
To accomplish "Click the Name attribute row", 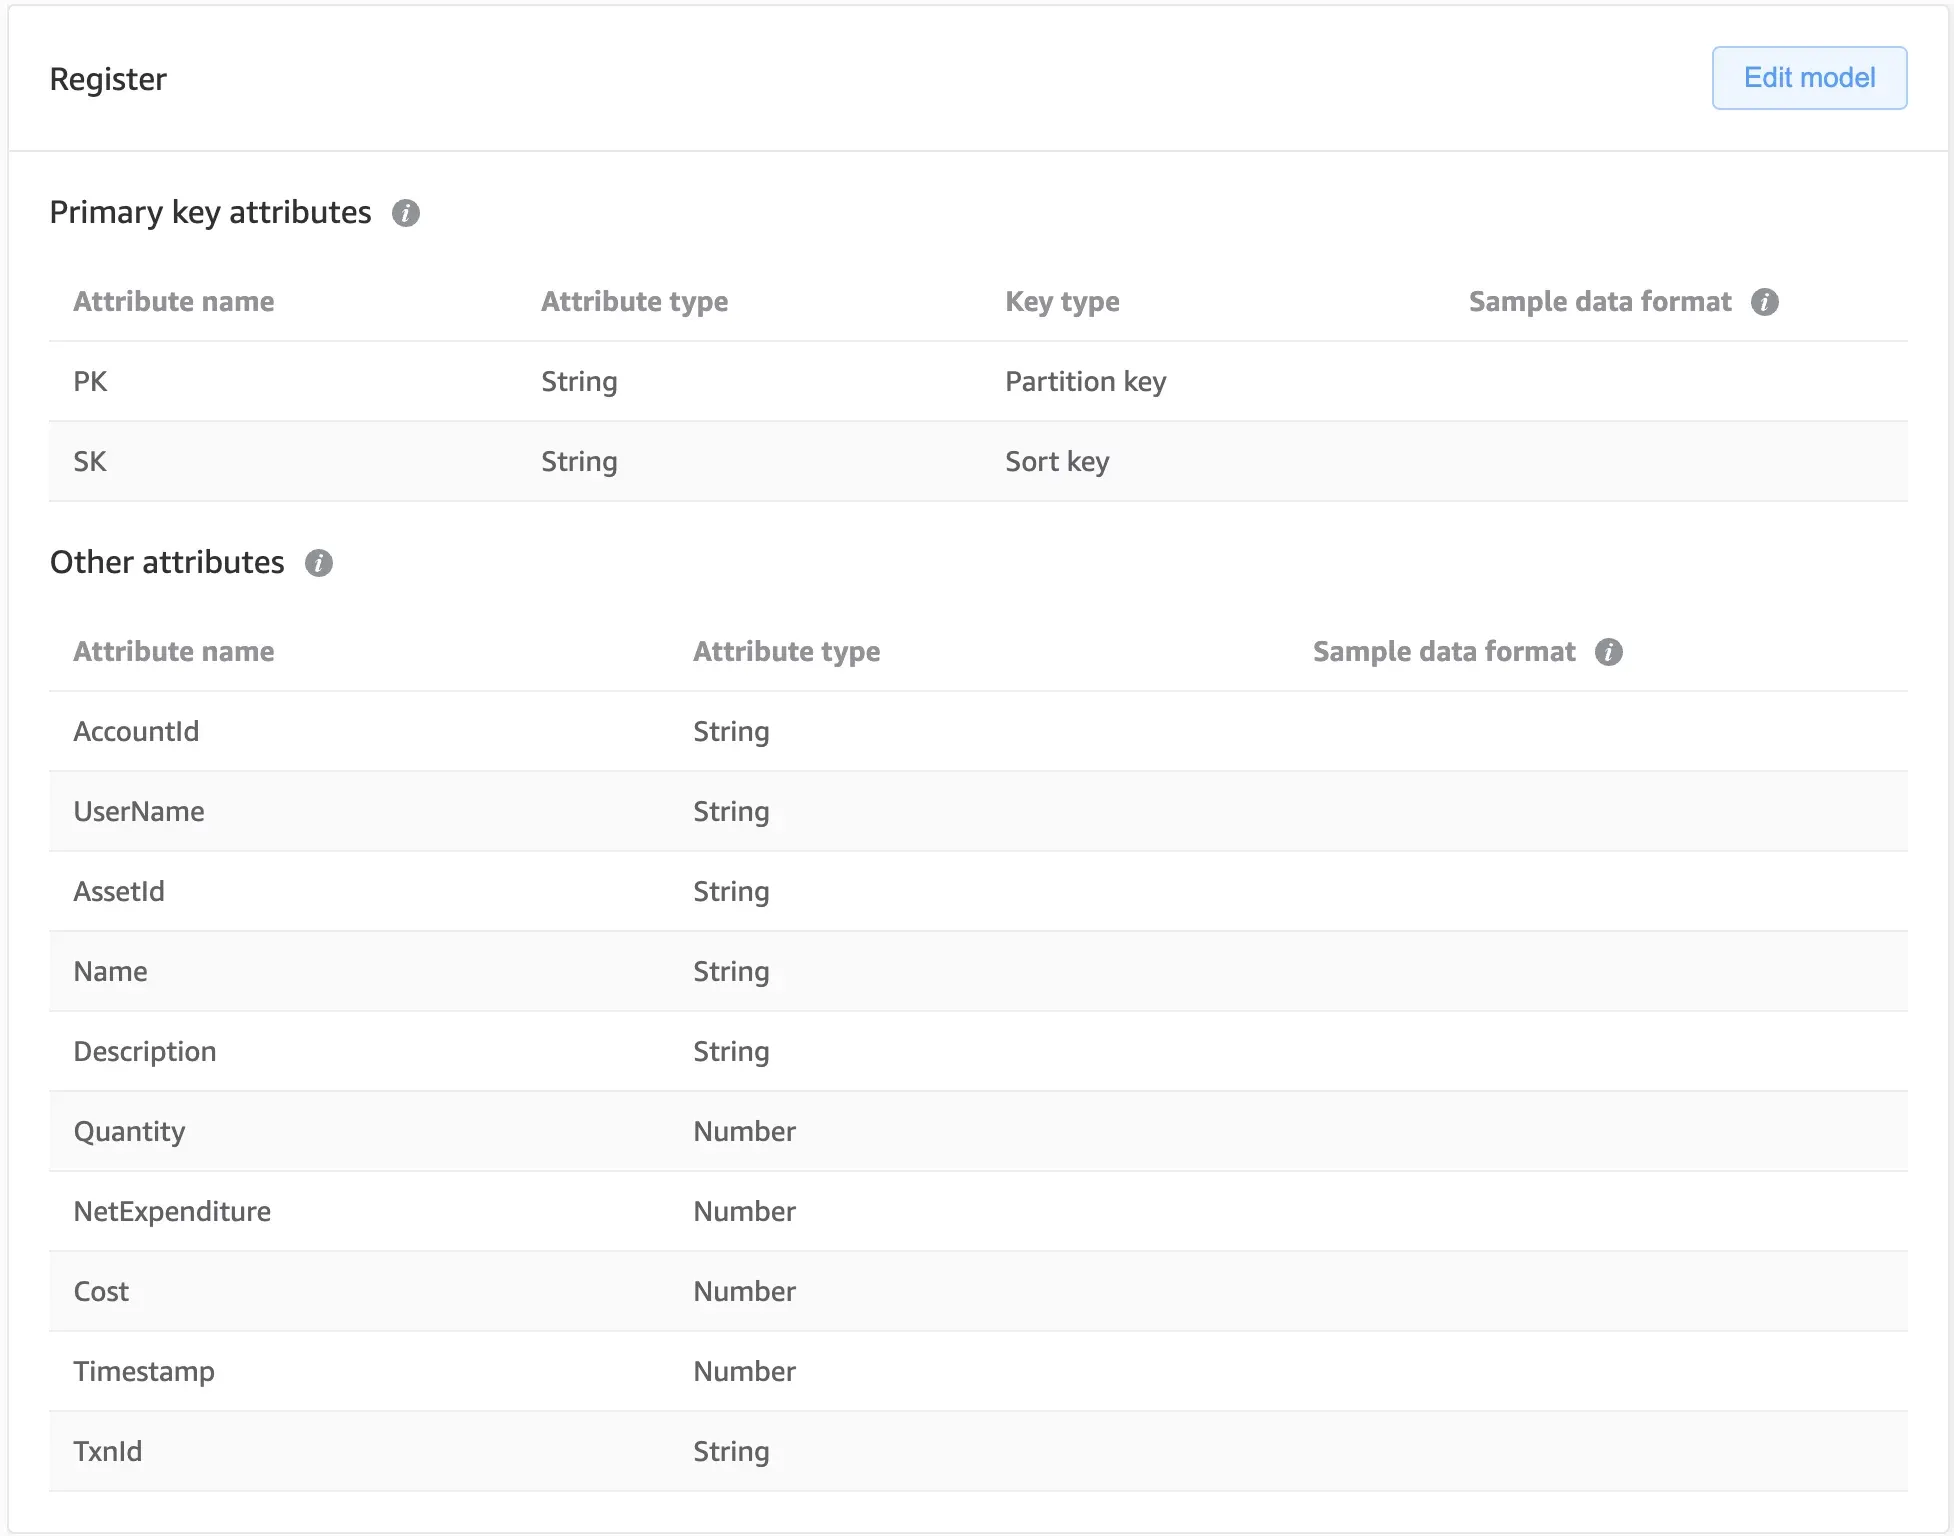I will point(977,972).
